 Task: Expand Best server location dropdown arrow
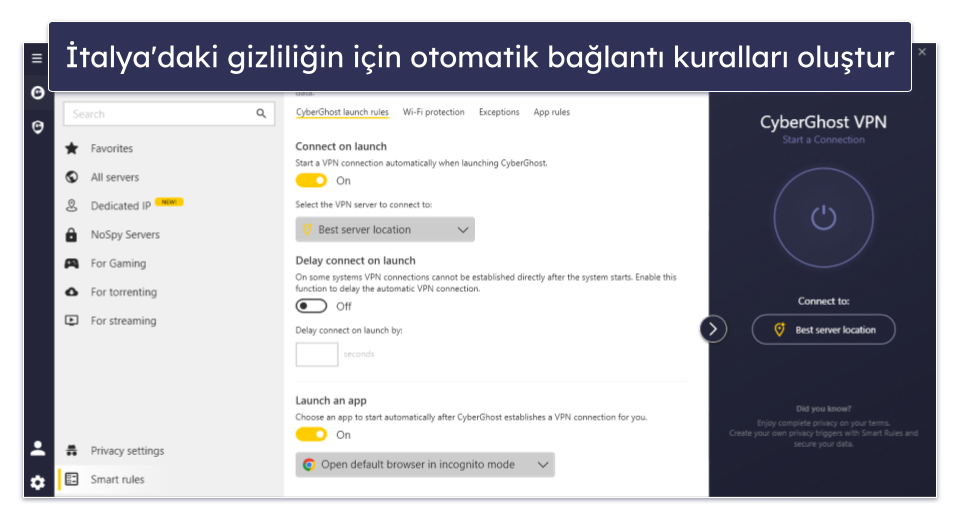463,230
